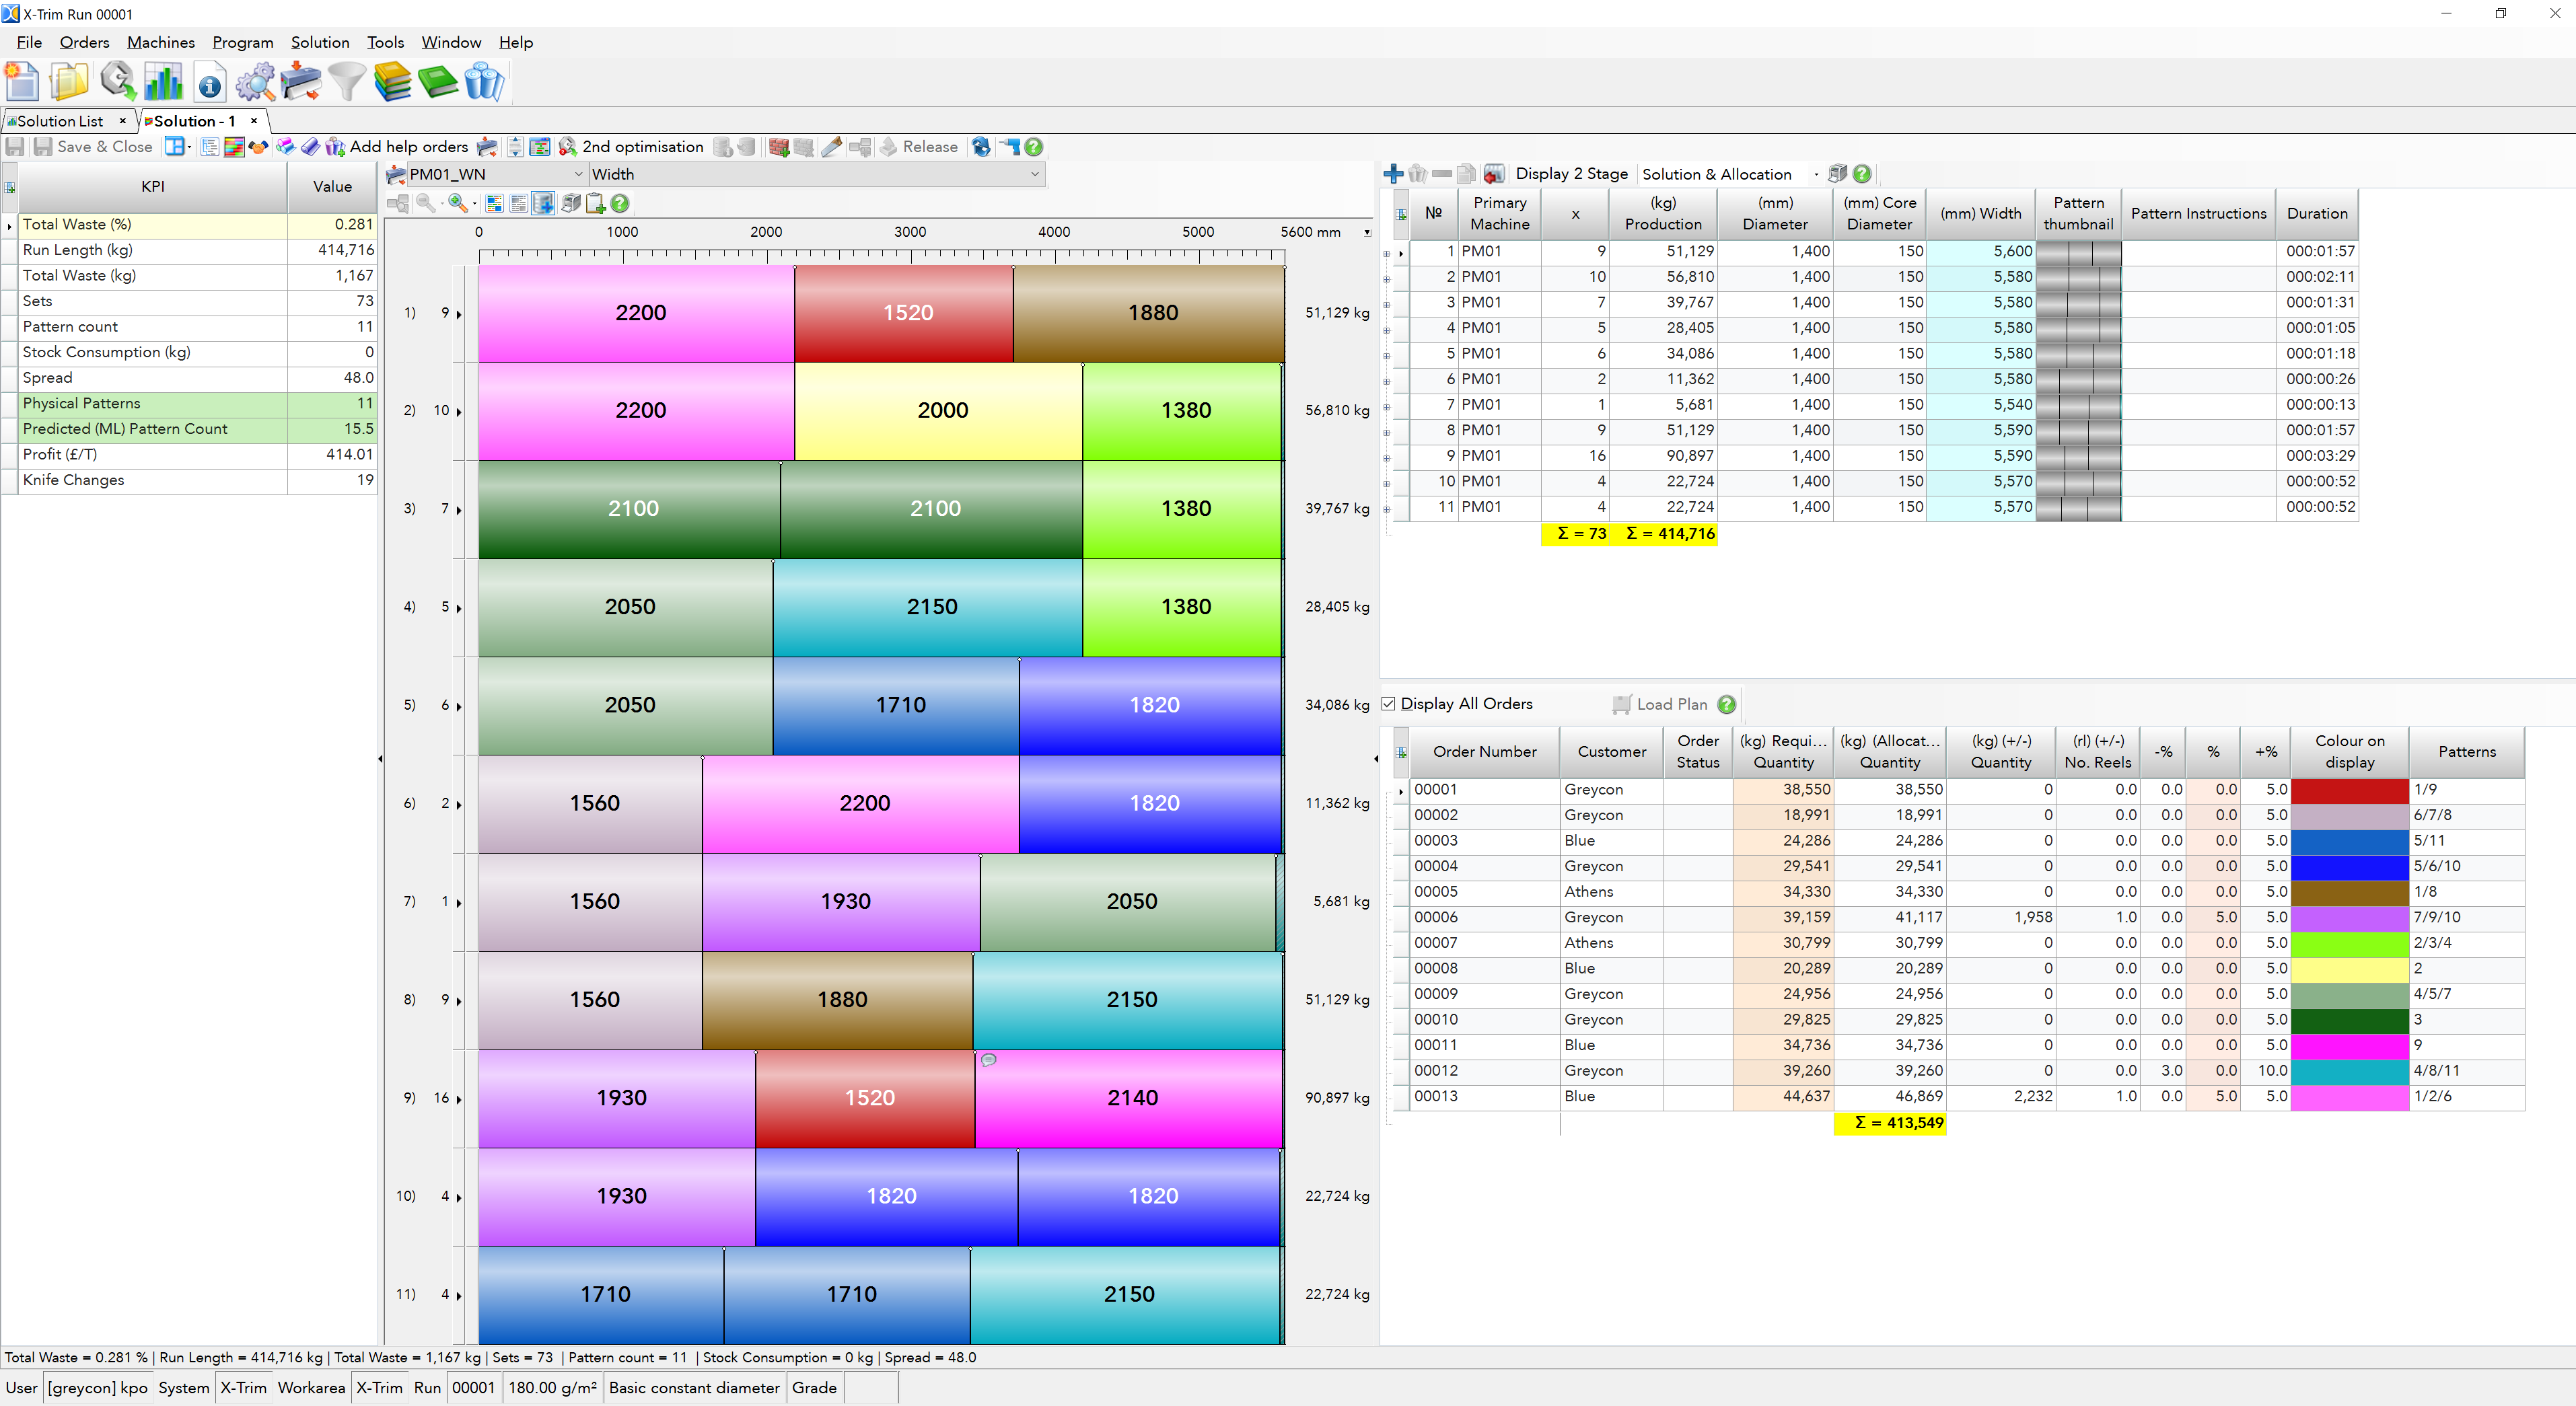2576x1406 pixels.
Task: Toggle the highlighted database plus view button
Action: [543, 203]
